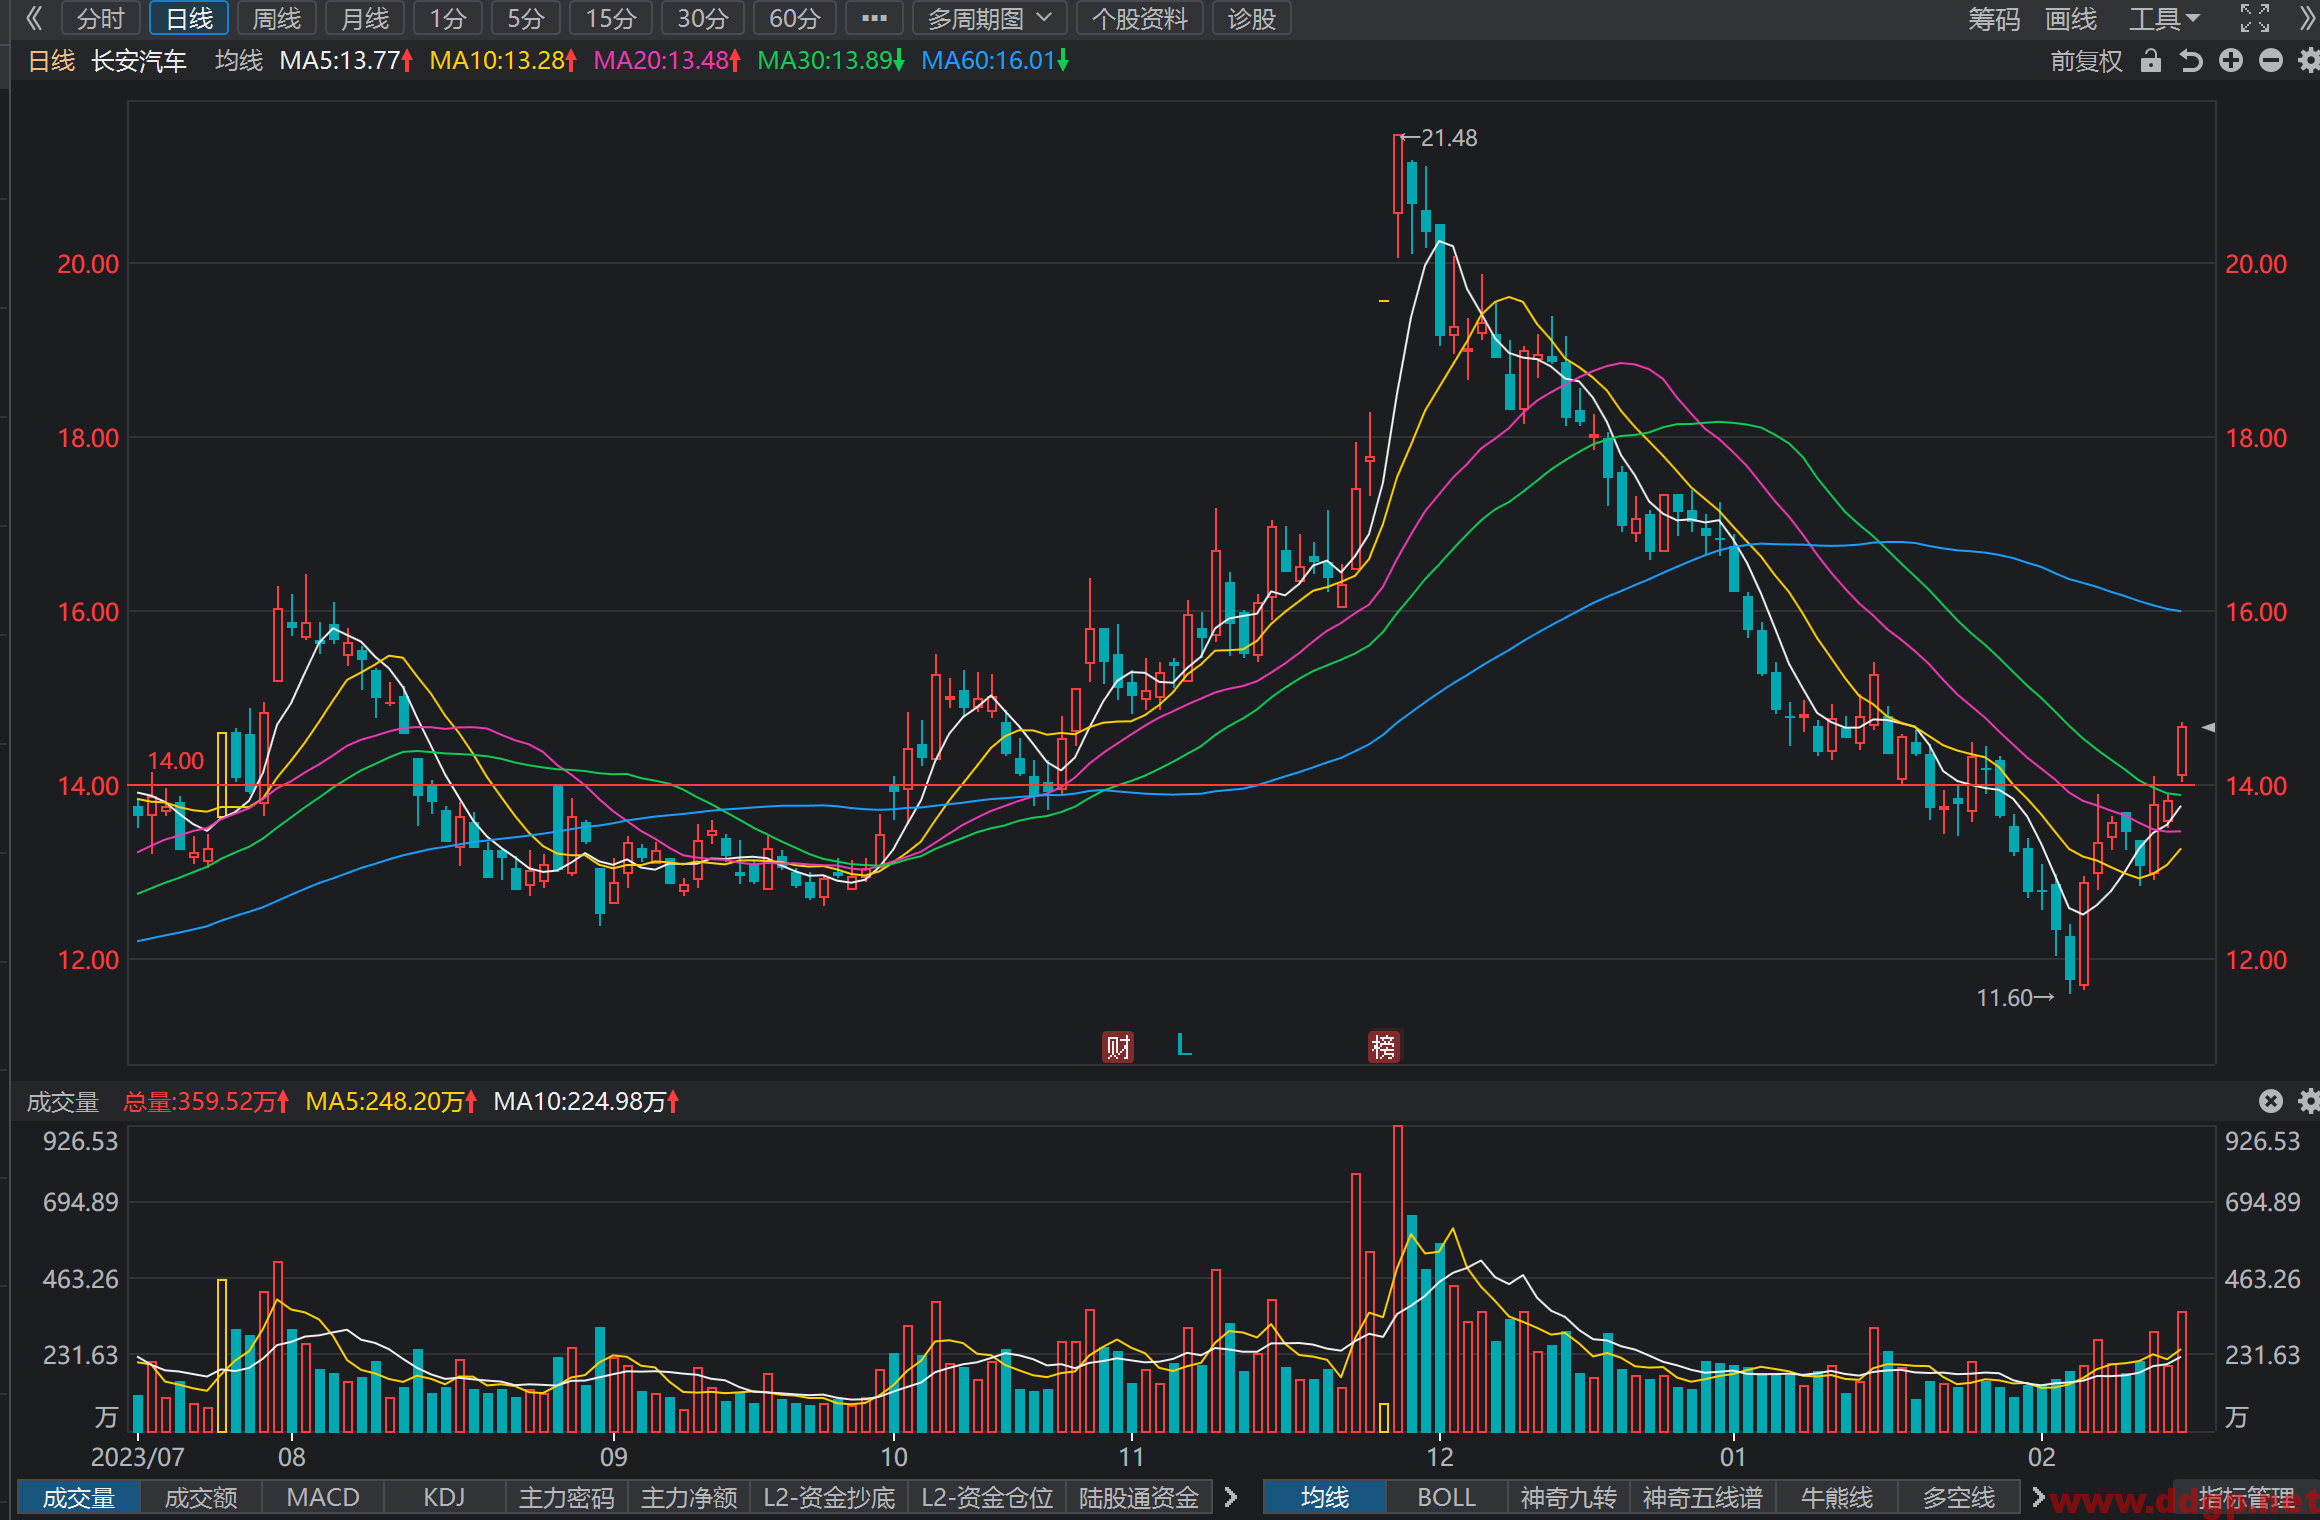The width and height of the screenshot is (2320, 1520).
Task: Click MA20:13.48 magenta legend label
Action: click(x=667, y=61)
